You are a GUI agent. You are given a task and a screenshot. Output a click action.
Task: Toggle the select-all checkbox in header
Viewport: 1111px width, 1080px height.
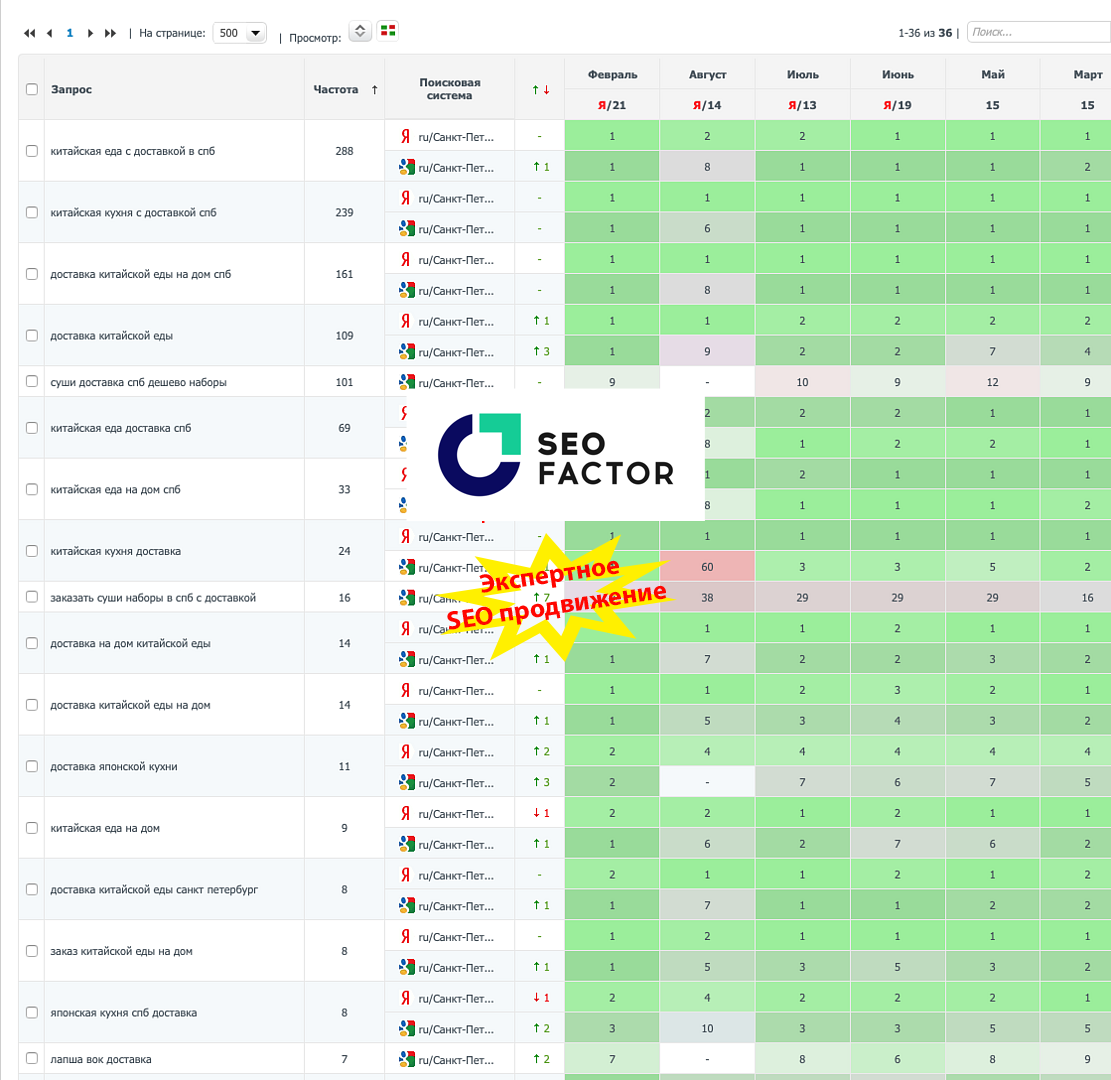tap(32, 89)
